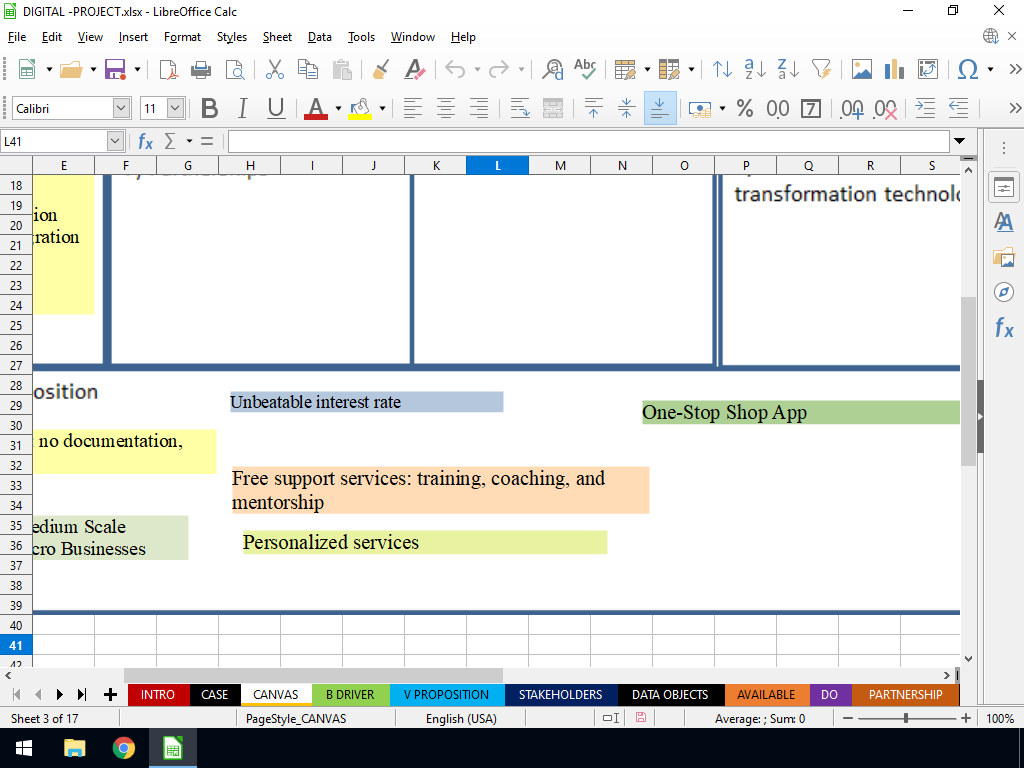Image resolution: width=1024 pixels, height=768 pixels.
Task: Open Find and Replace
Action: pyautogui.click(x=552, y=69)
